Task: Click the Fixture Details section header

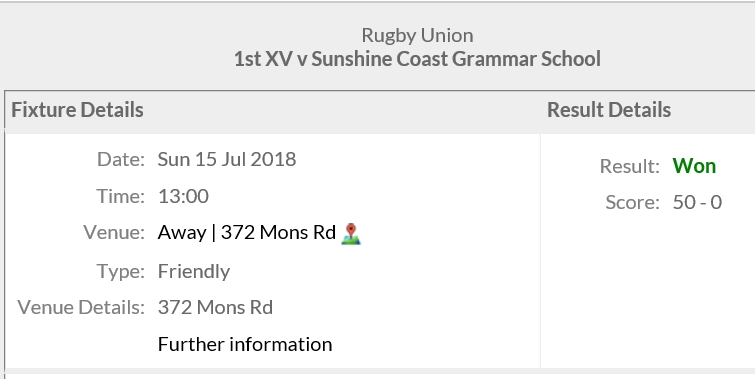Action: [x=78, y=110]
